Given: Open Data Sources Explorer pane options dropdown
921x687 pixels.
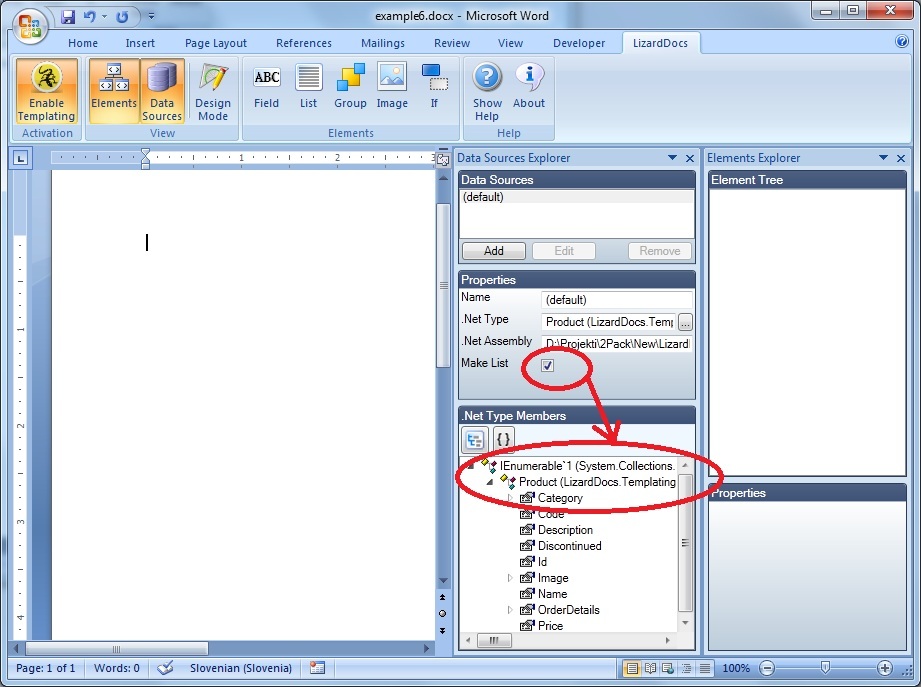Looking at the screenshot, I should (x=673, y=157).
